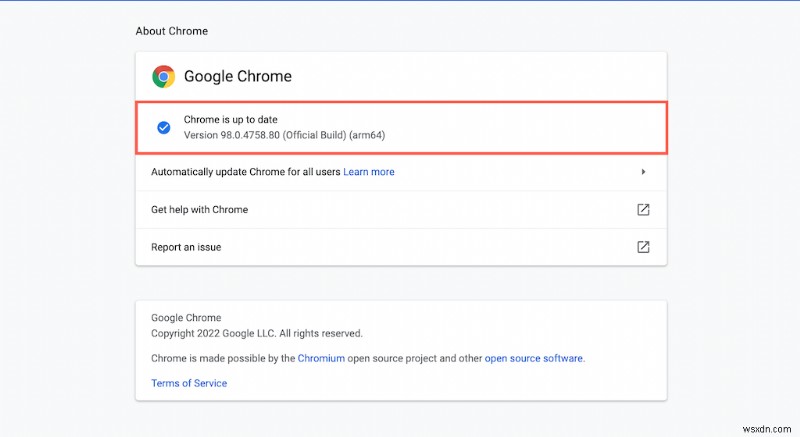The height and width of the screenshot is (437, 800).
Task: Open the open source software link
Action: pyautogui.click(x=533, y=358)
